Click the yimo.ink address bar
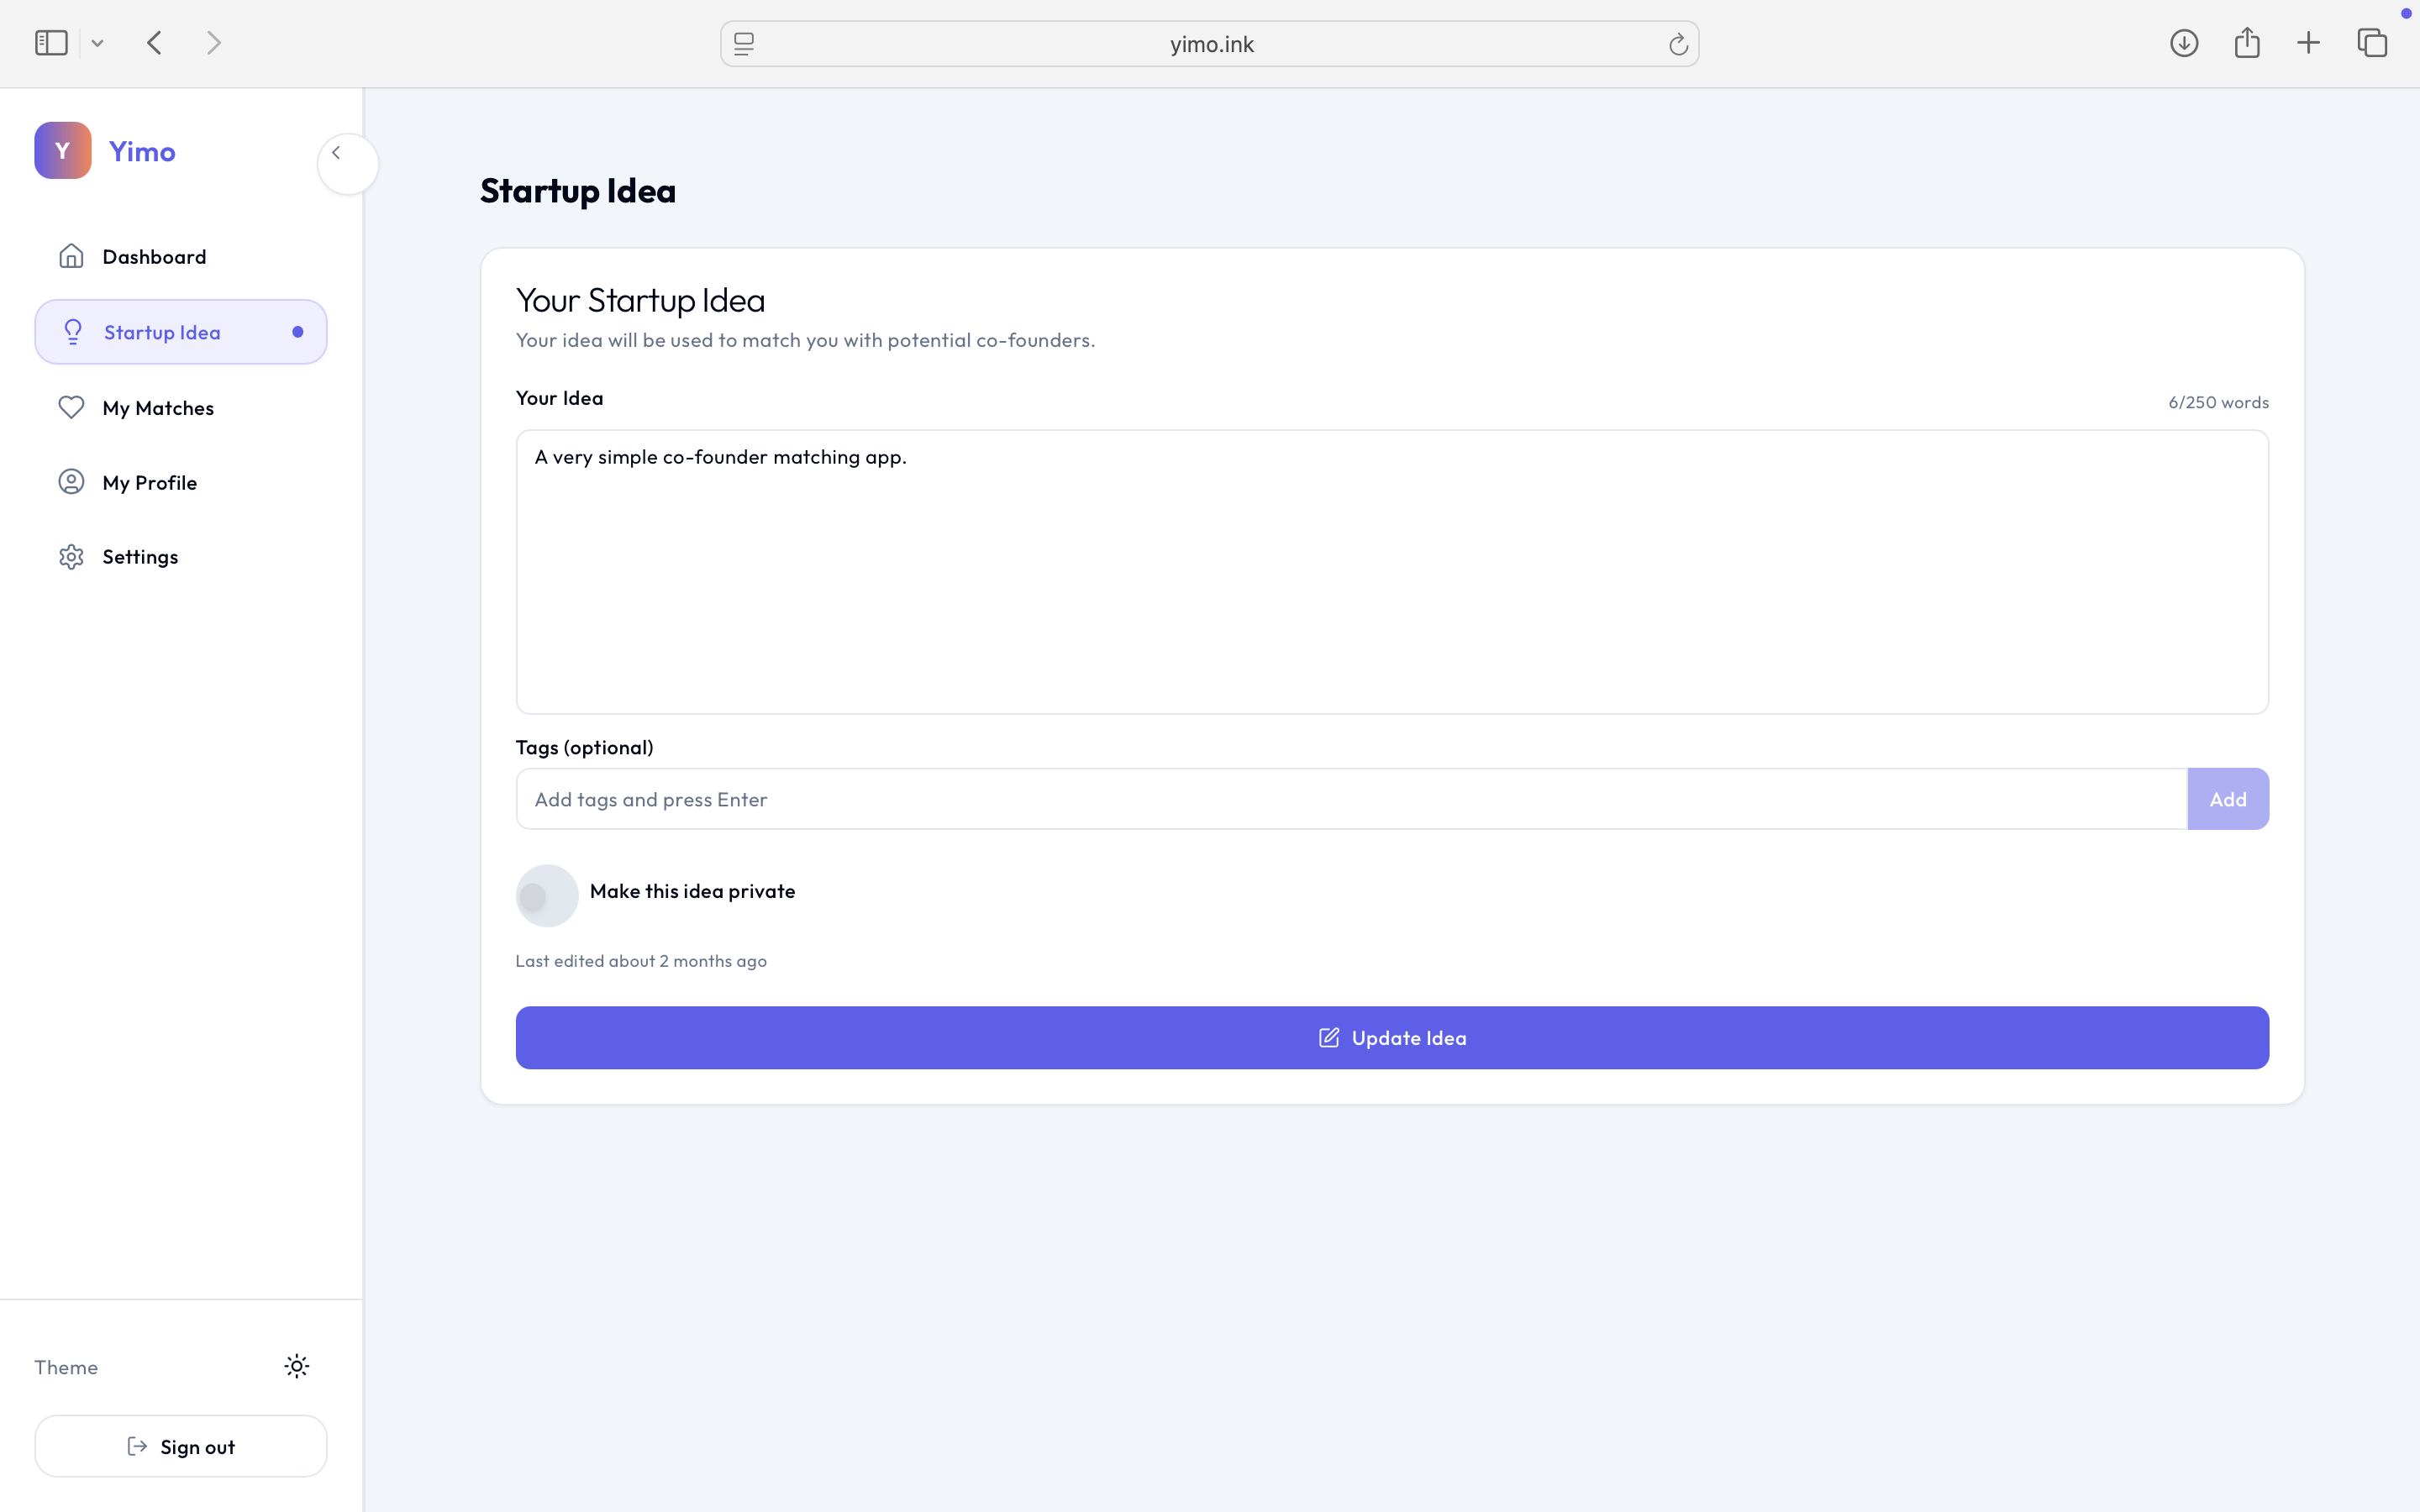 [x=1210, y=44]
